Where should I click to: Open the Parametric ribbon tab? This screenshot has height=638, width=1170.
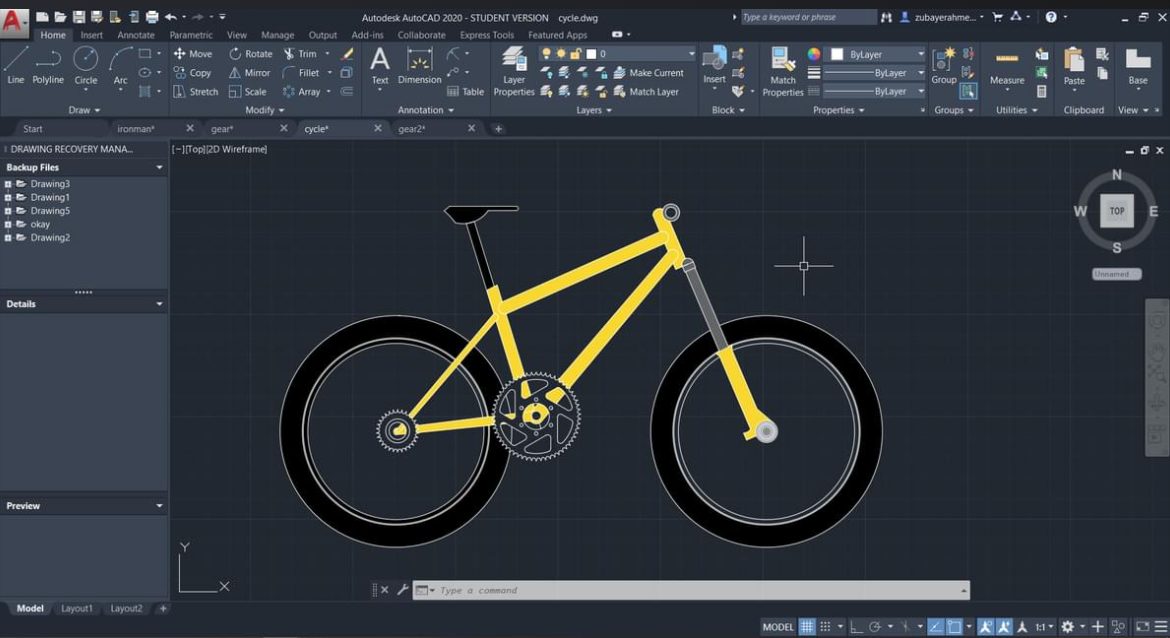(x=191, y=34)
